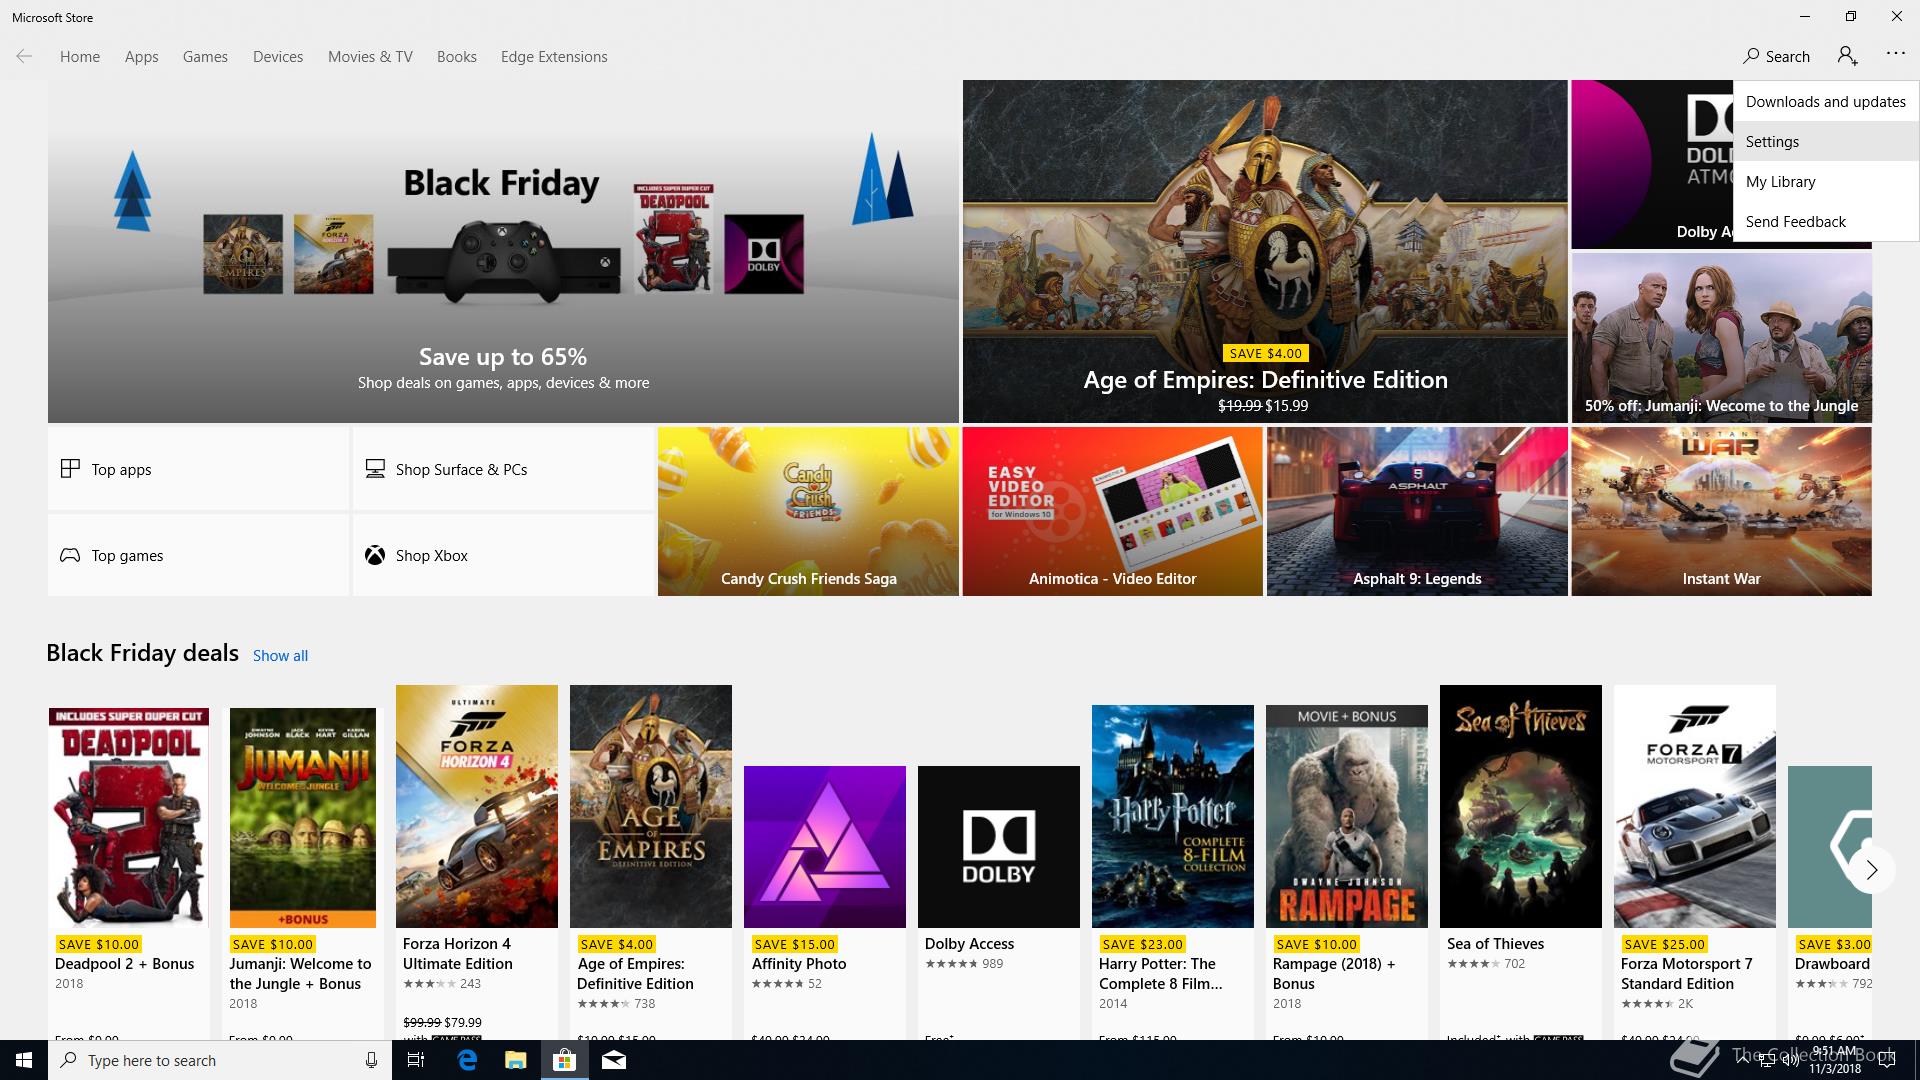The width and height of the screenshot is (1920, 1080).
Task: Switch to the Home tab
Action: [80, 56]
